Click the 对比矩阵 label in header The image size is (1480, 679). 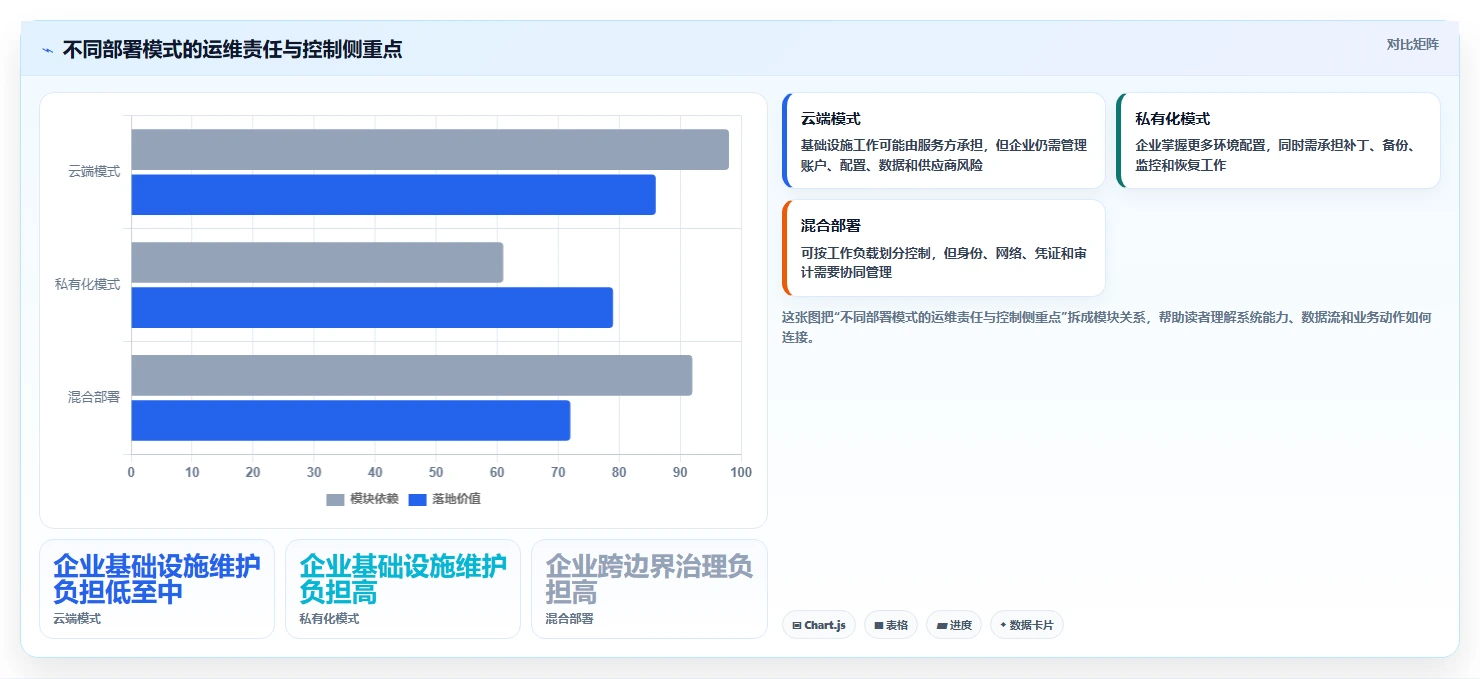pyautogui.click(x=1412, y=44)
